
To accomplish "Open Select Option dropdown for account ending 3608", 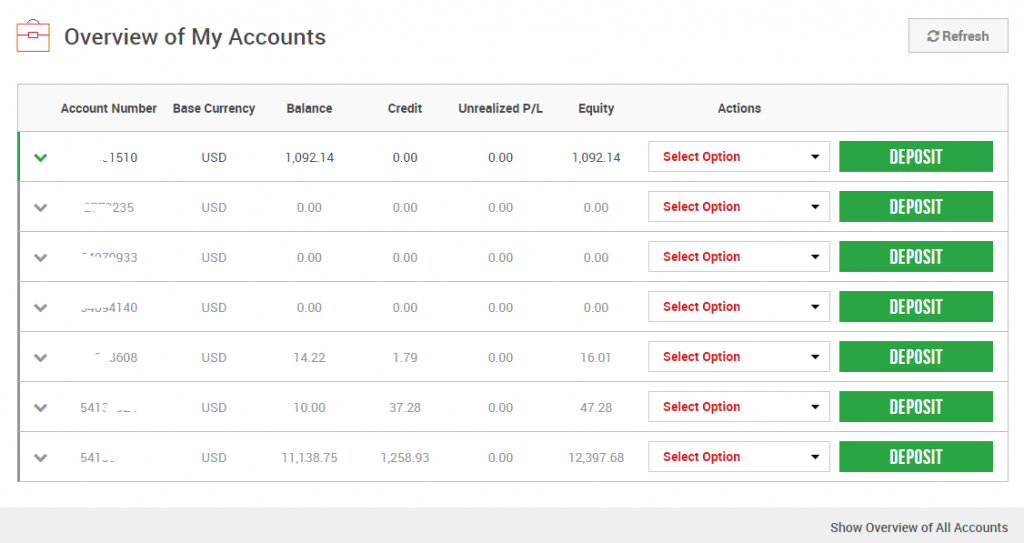I will pos(739,357).
